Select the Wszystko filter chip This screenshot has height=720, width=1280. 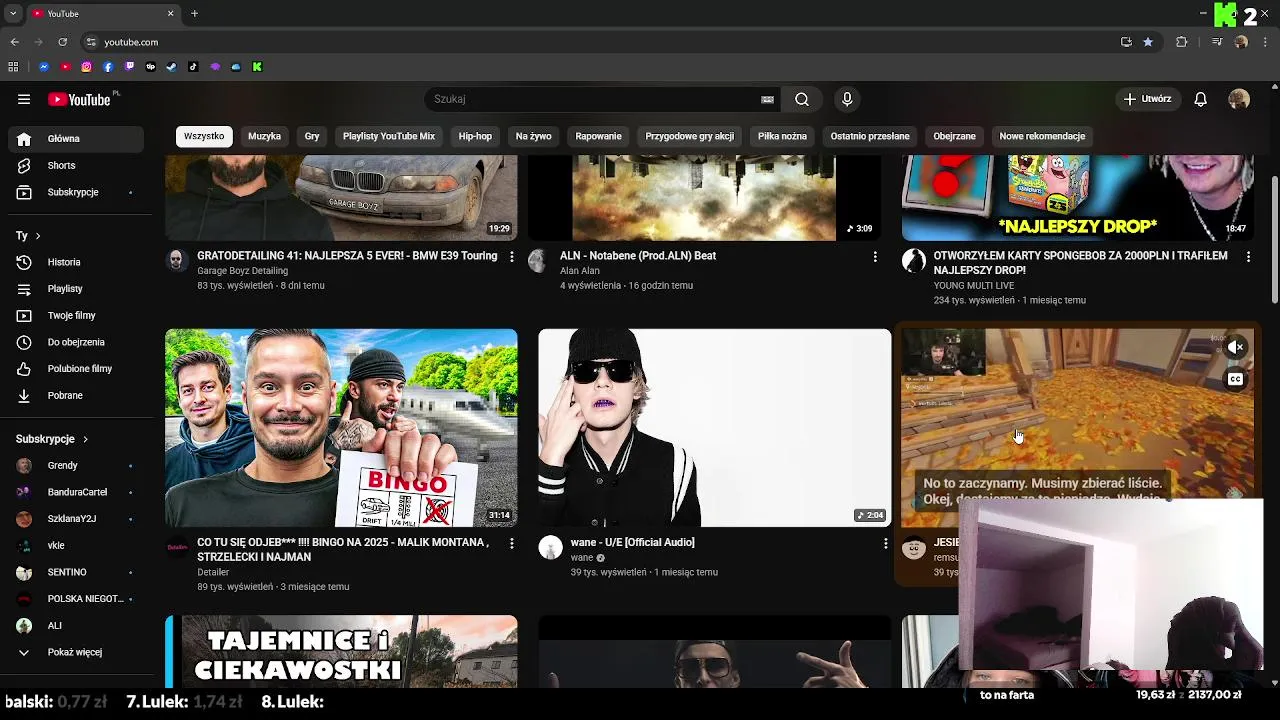coord(204,136)
